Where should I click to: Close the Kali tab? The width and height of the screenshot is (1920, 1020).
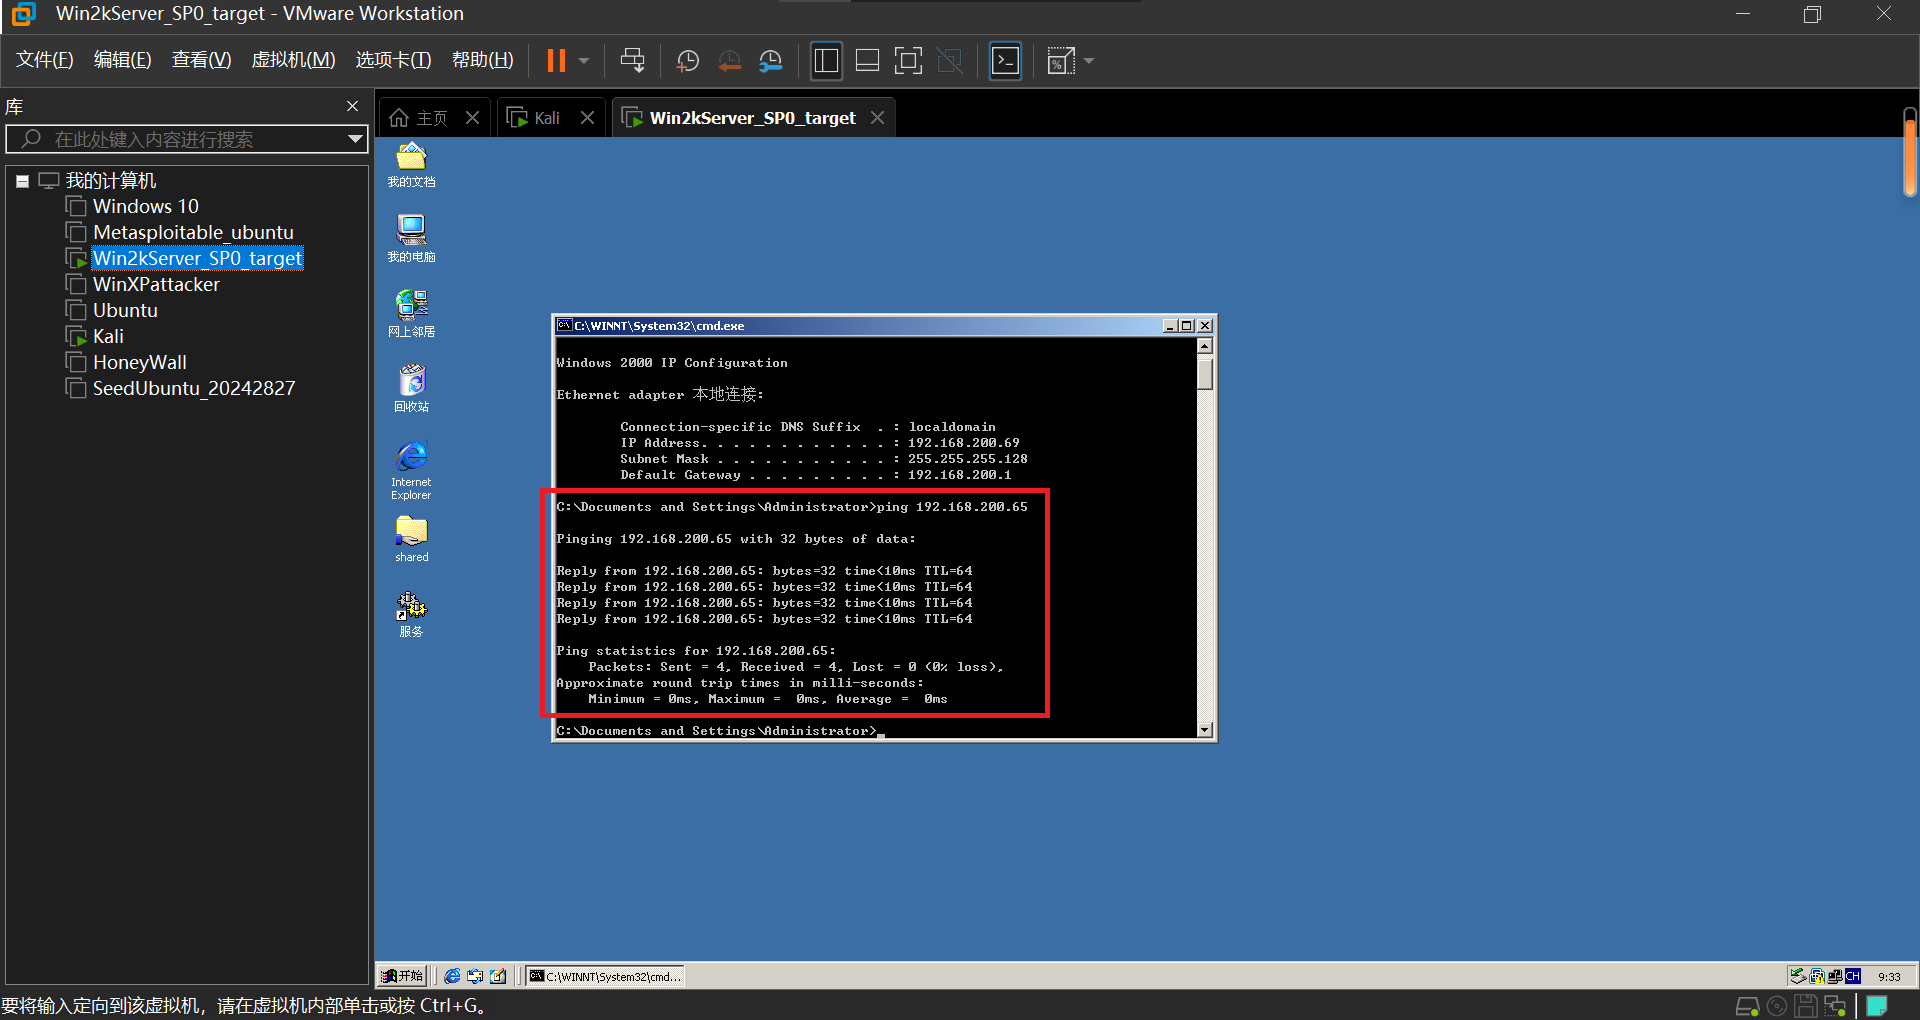point(588,118)
